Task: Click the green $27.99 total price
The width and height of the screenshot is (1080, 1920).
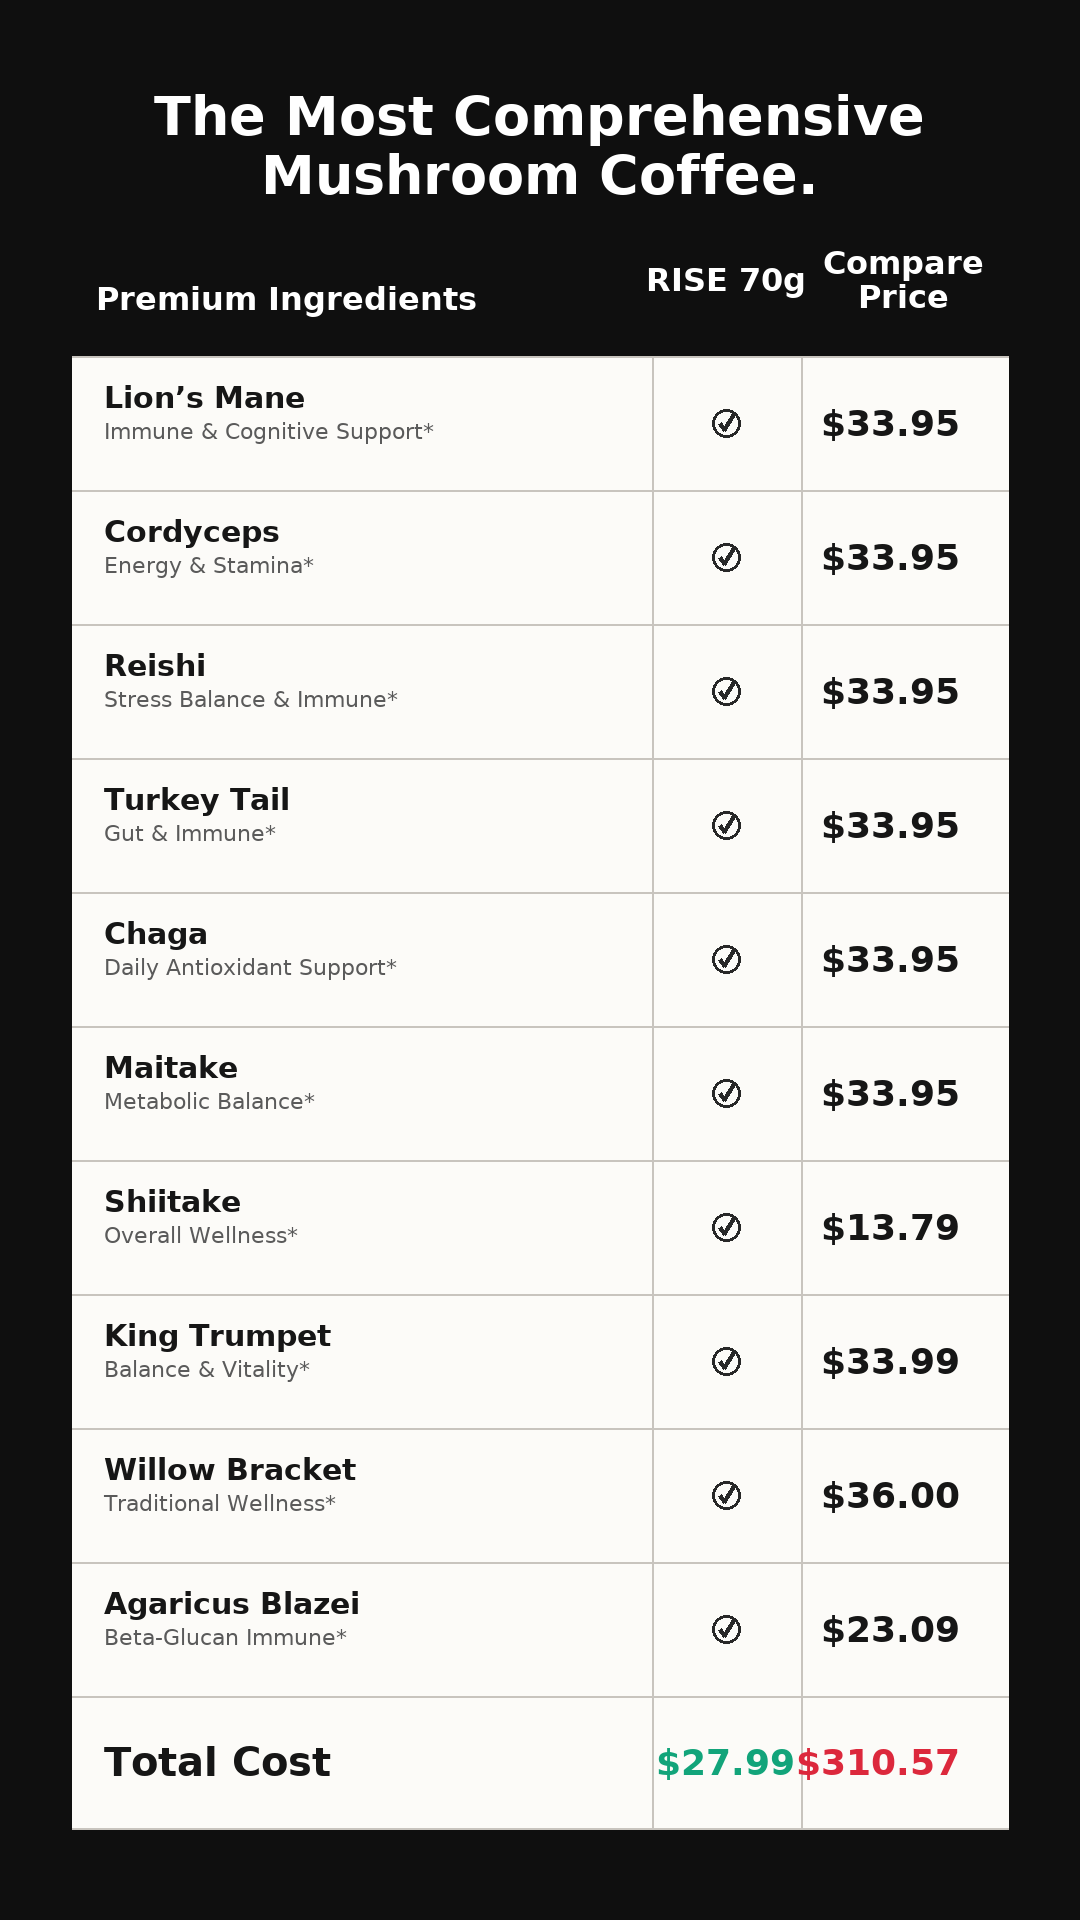Action: pos(725,1764)
